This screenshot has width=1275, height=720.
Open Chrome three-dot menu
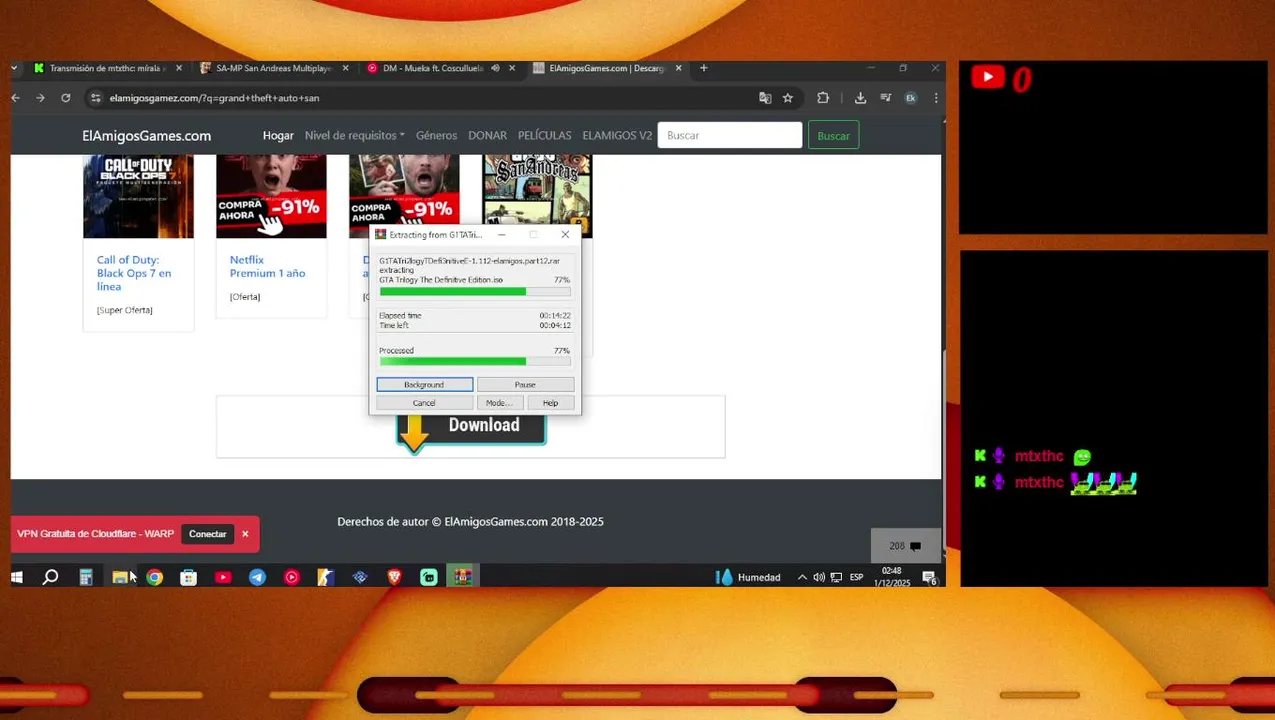(936, 98)
